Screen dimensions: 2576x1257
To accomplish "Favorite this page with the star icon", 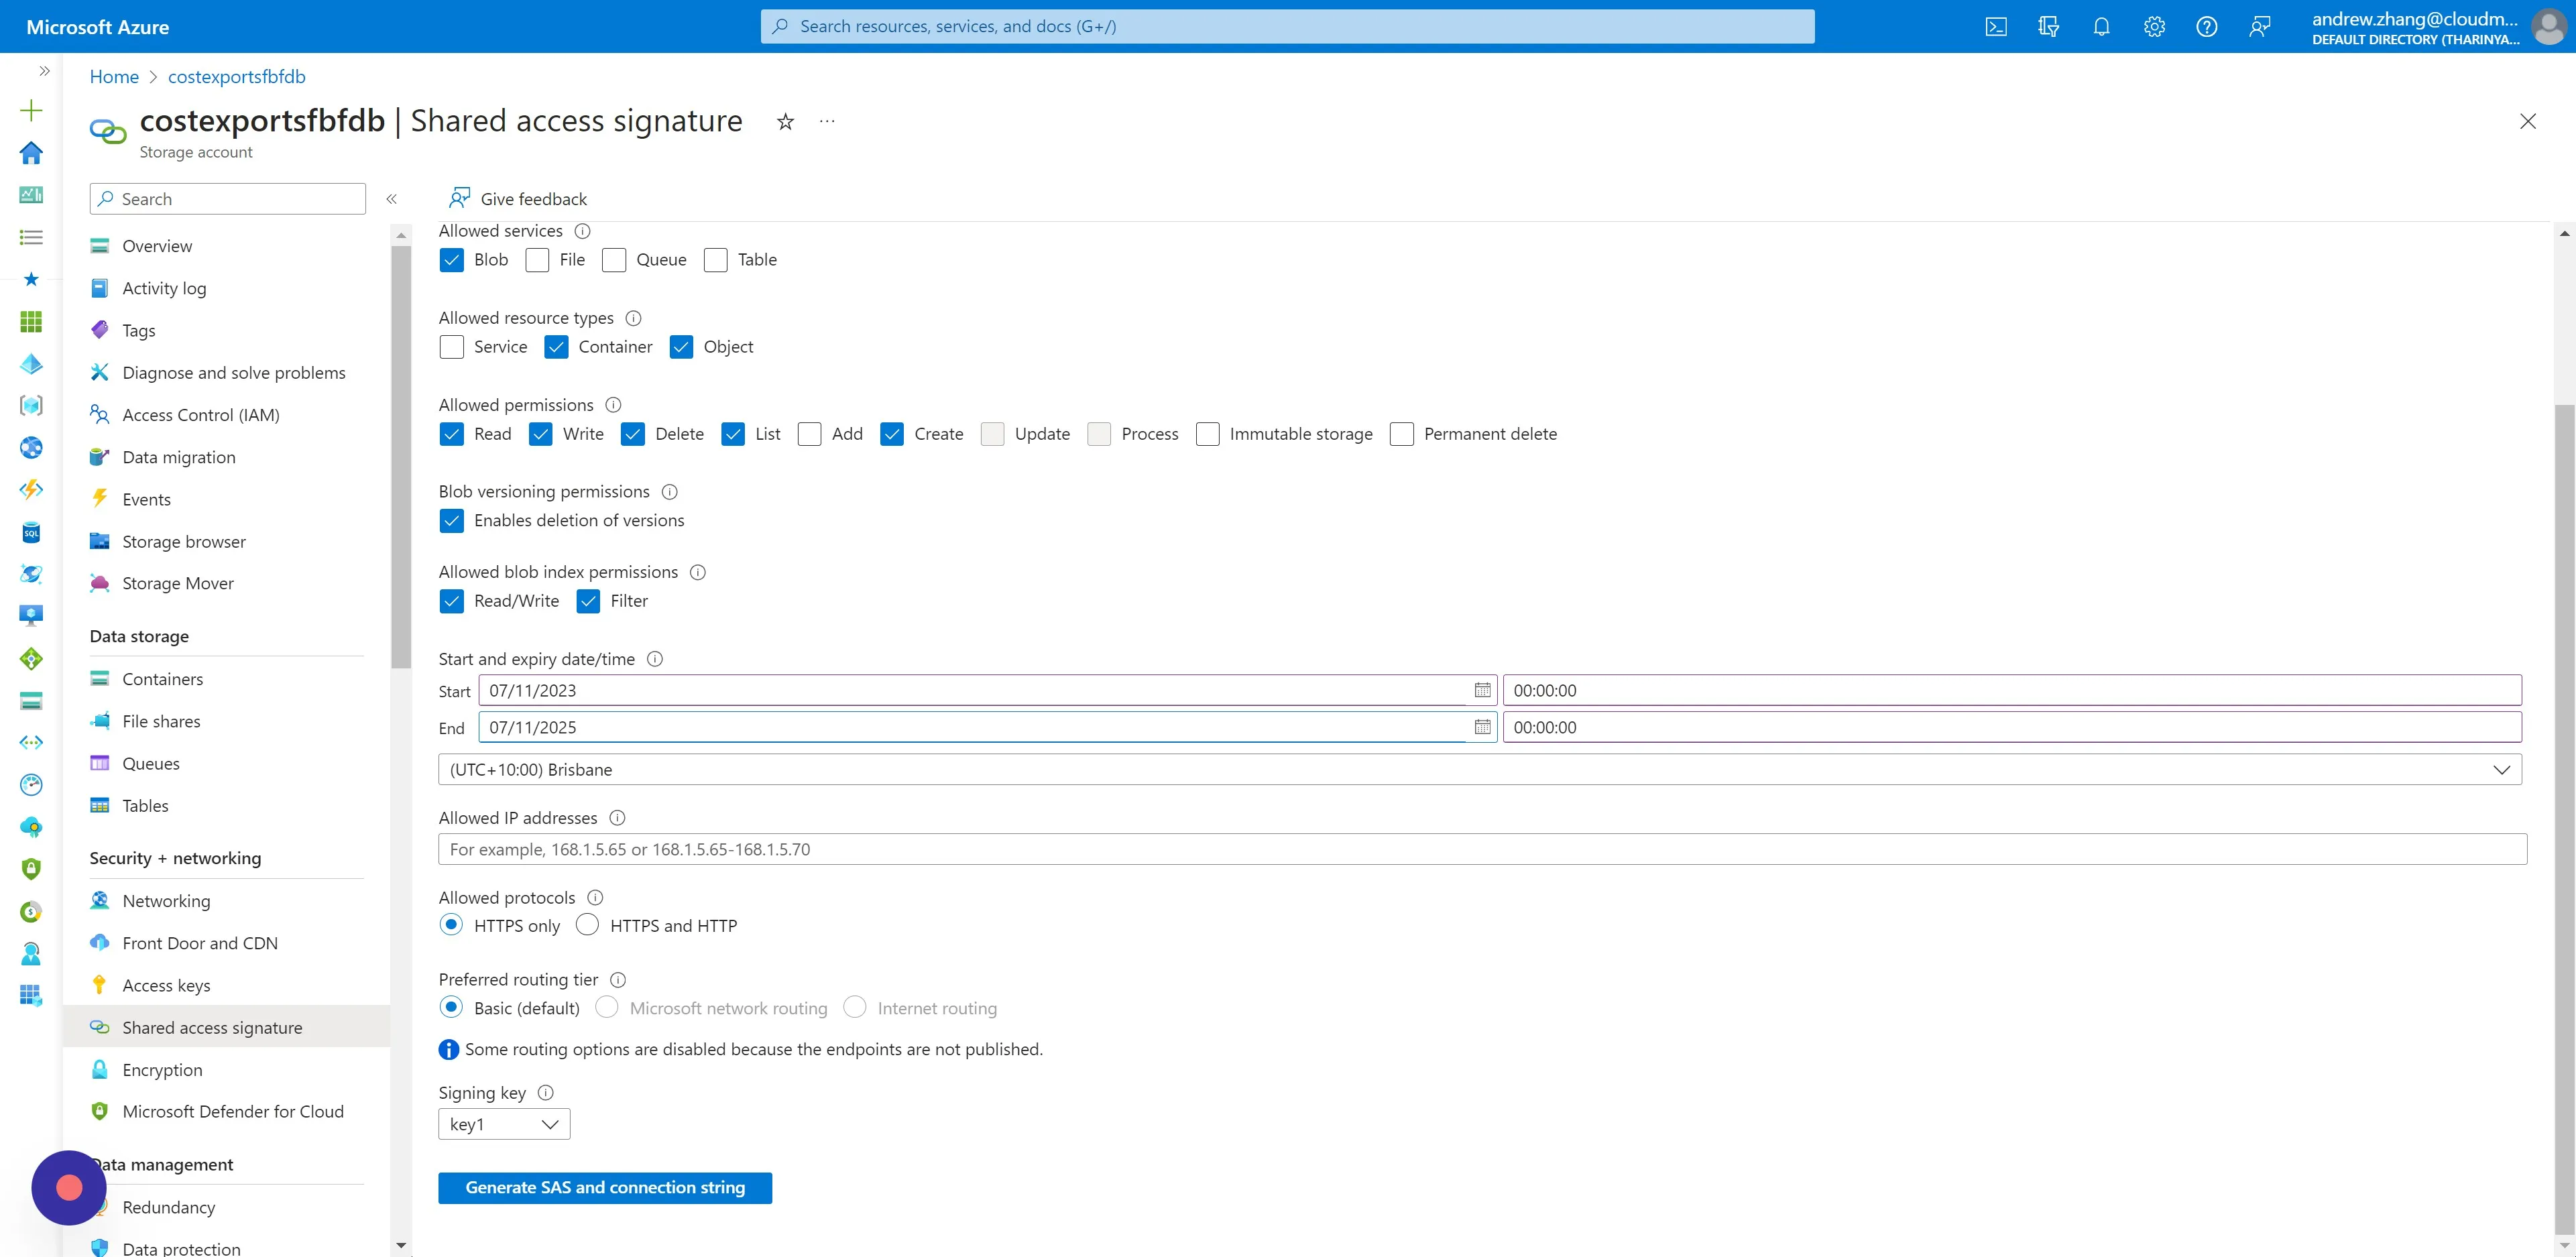I will pyautogui.click(x=785, y=121).
